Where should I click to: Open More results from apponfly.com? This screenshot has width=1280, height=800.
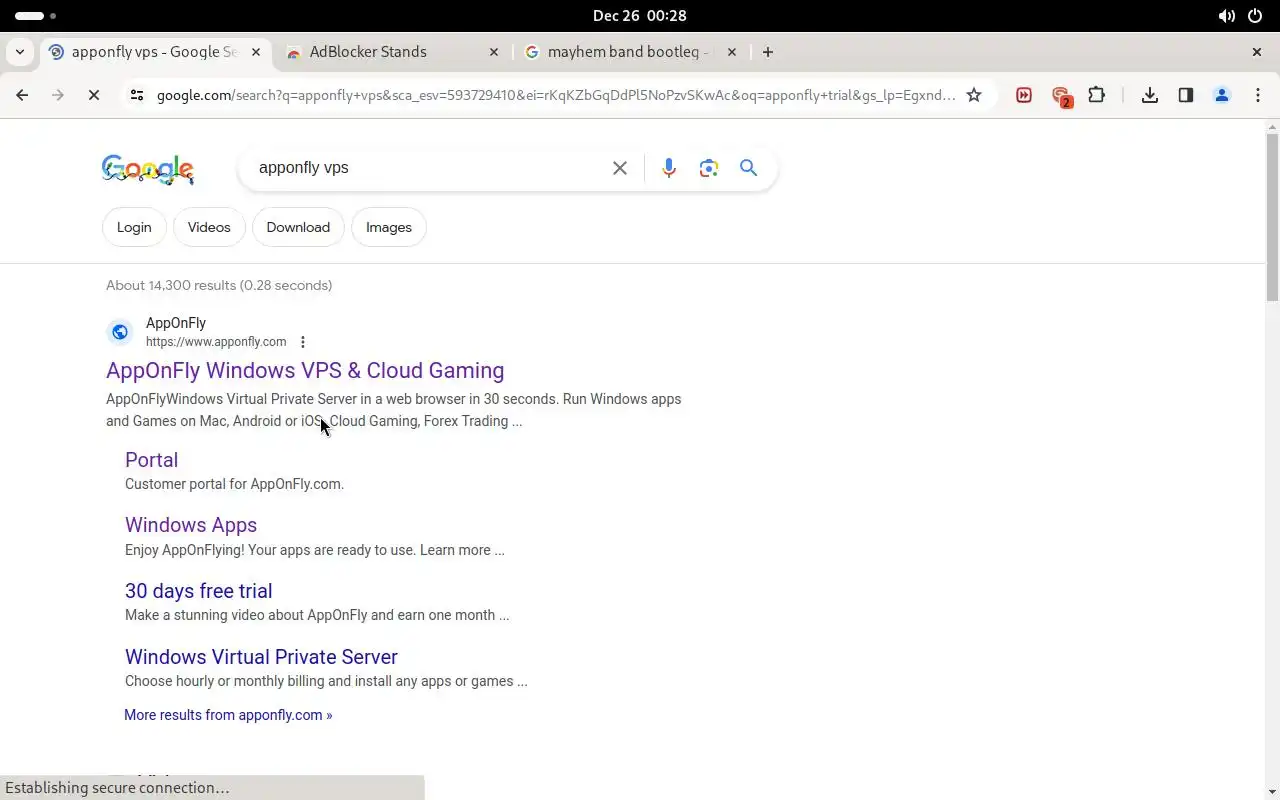[x=228, y=715]
